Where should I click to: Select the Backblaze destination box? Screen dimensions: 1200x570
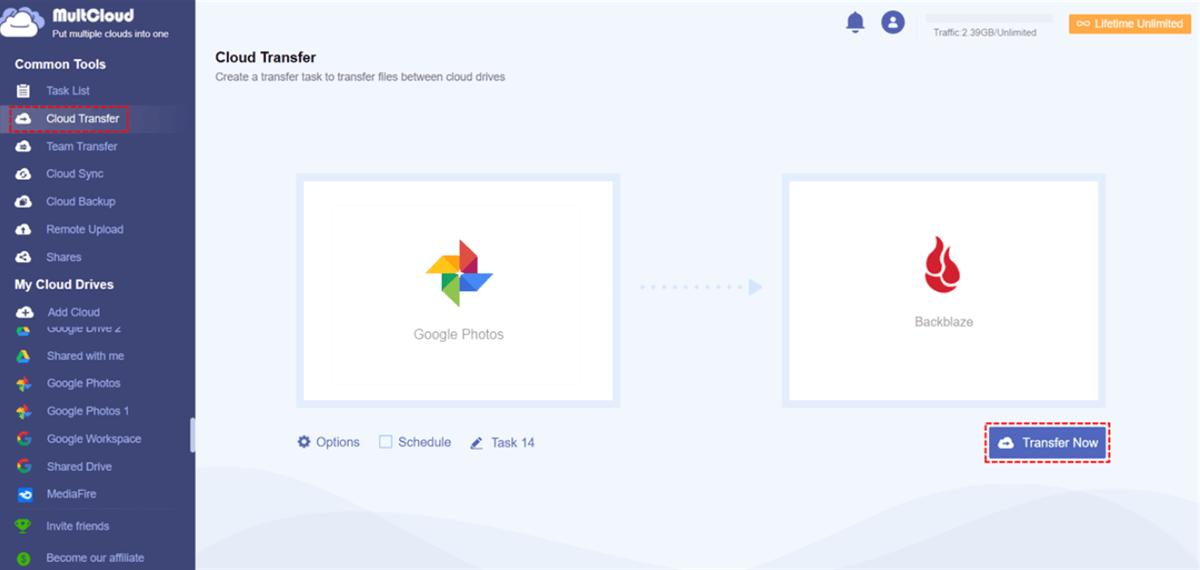click(943, 291)
